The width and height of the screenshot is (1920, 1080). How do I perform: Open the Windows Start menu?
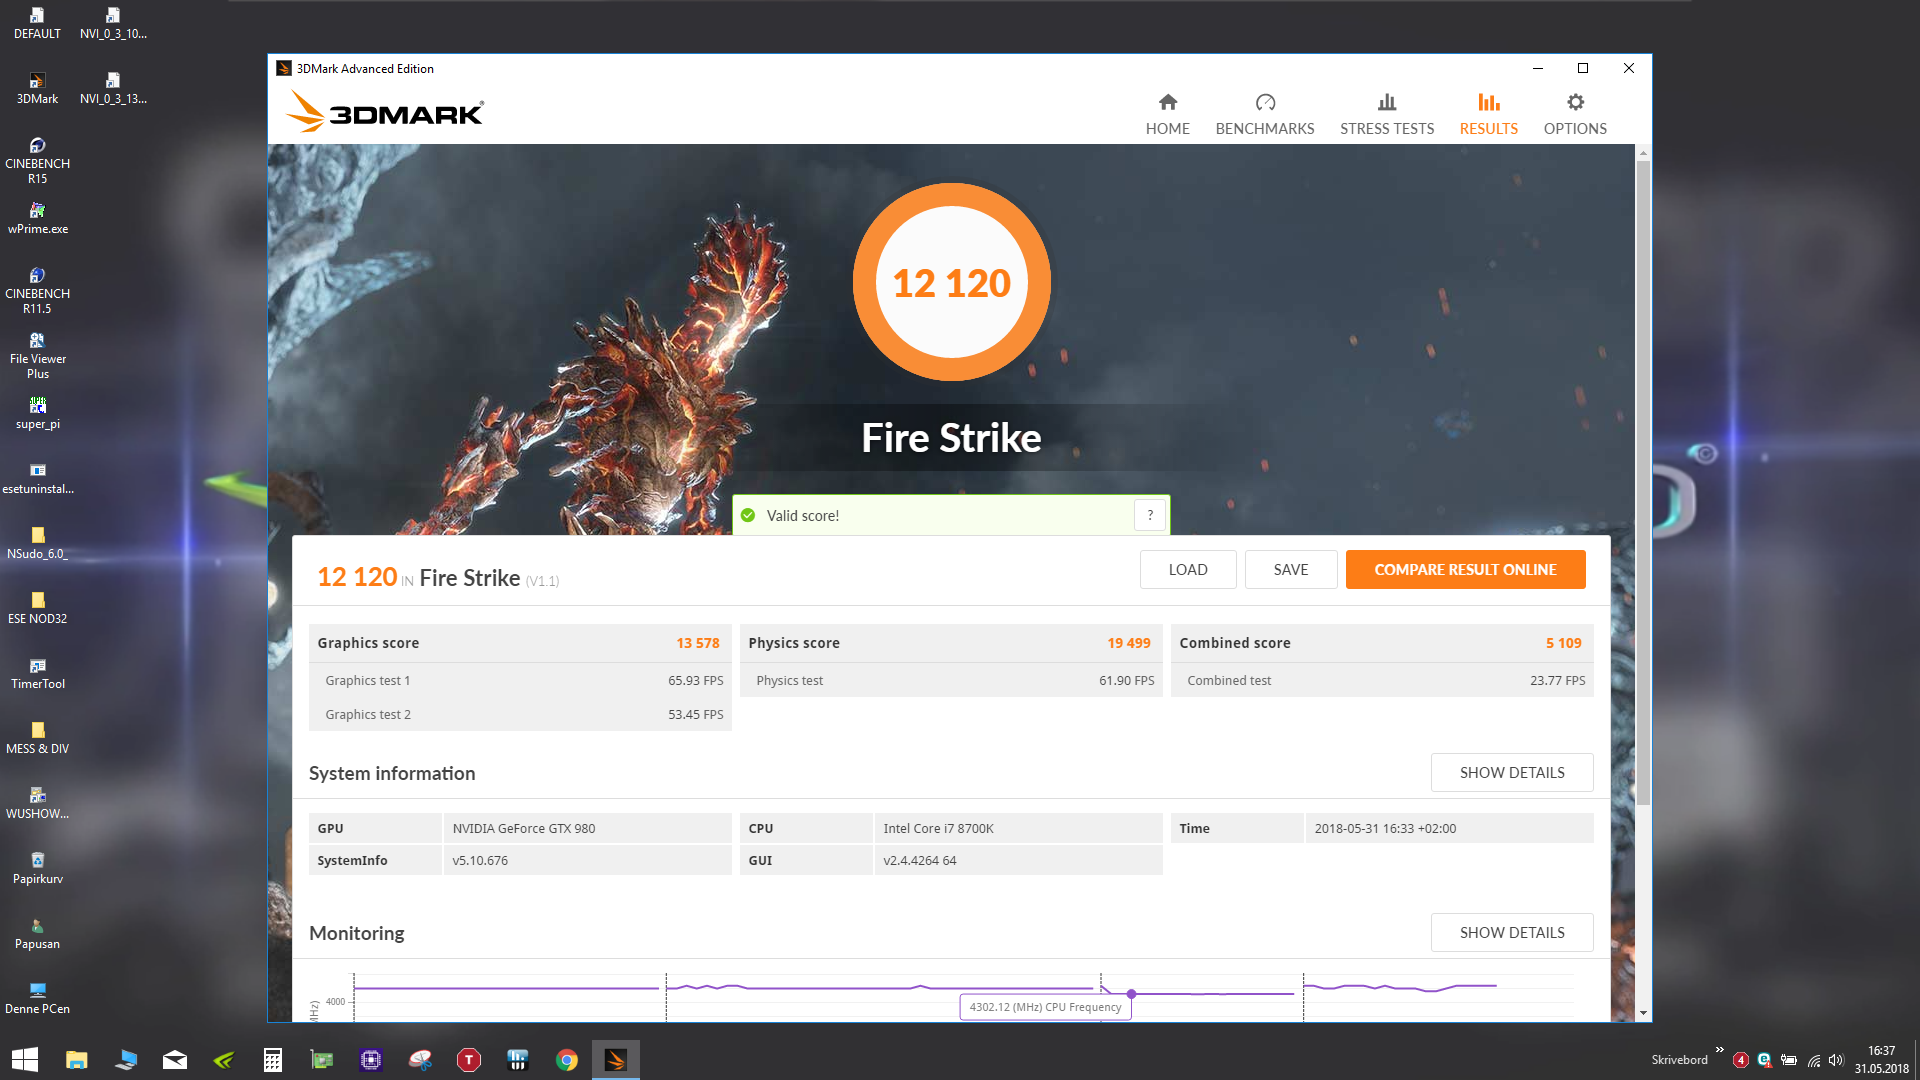click(24, 1060)
